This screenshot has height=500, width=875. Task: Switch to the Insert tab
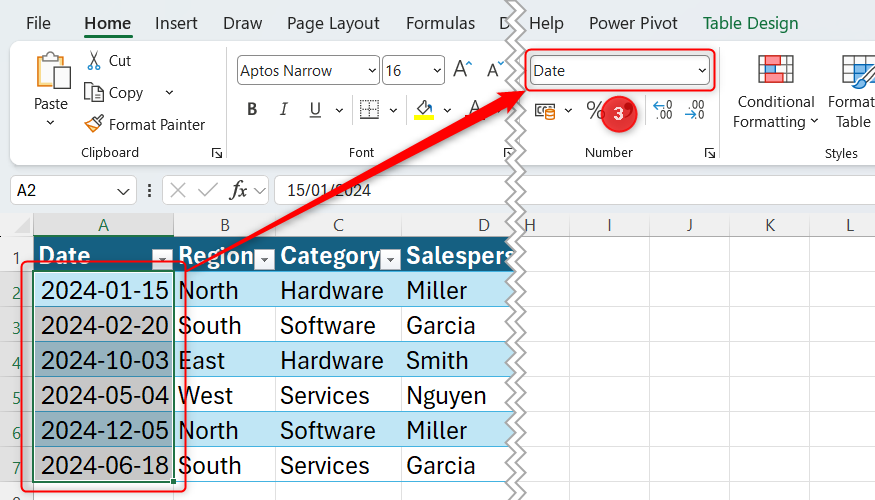(x=176, y=23)
